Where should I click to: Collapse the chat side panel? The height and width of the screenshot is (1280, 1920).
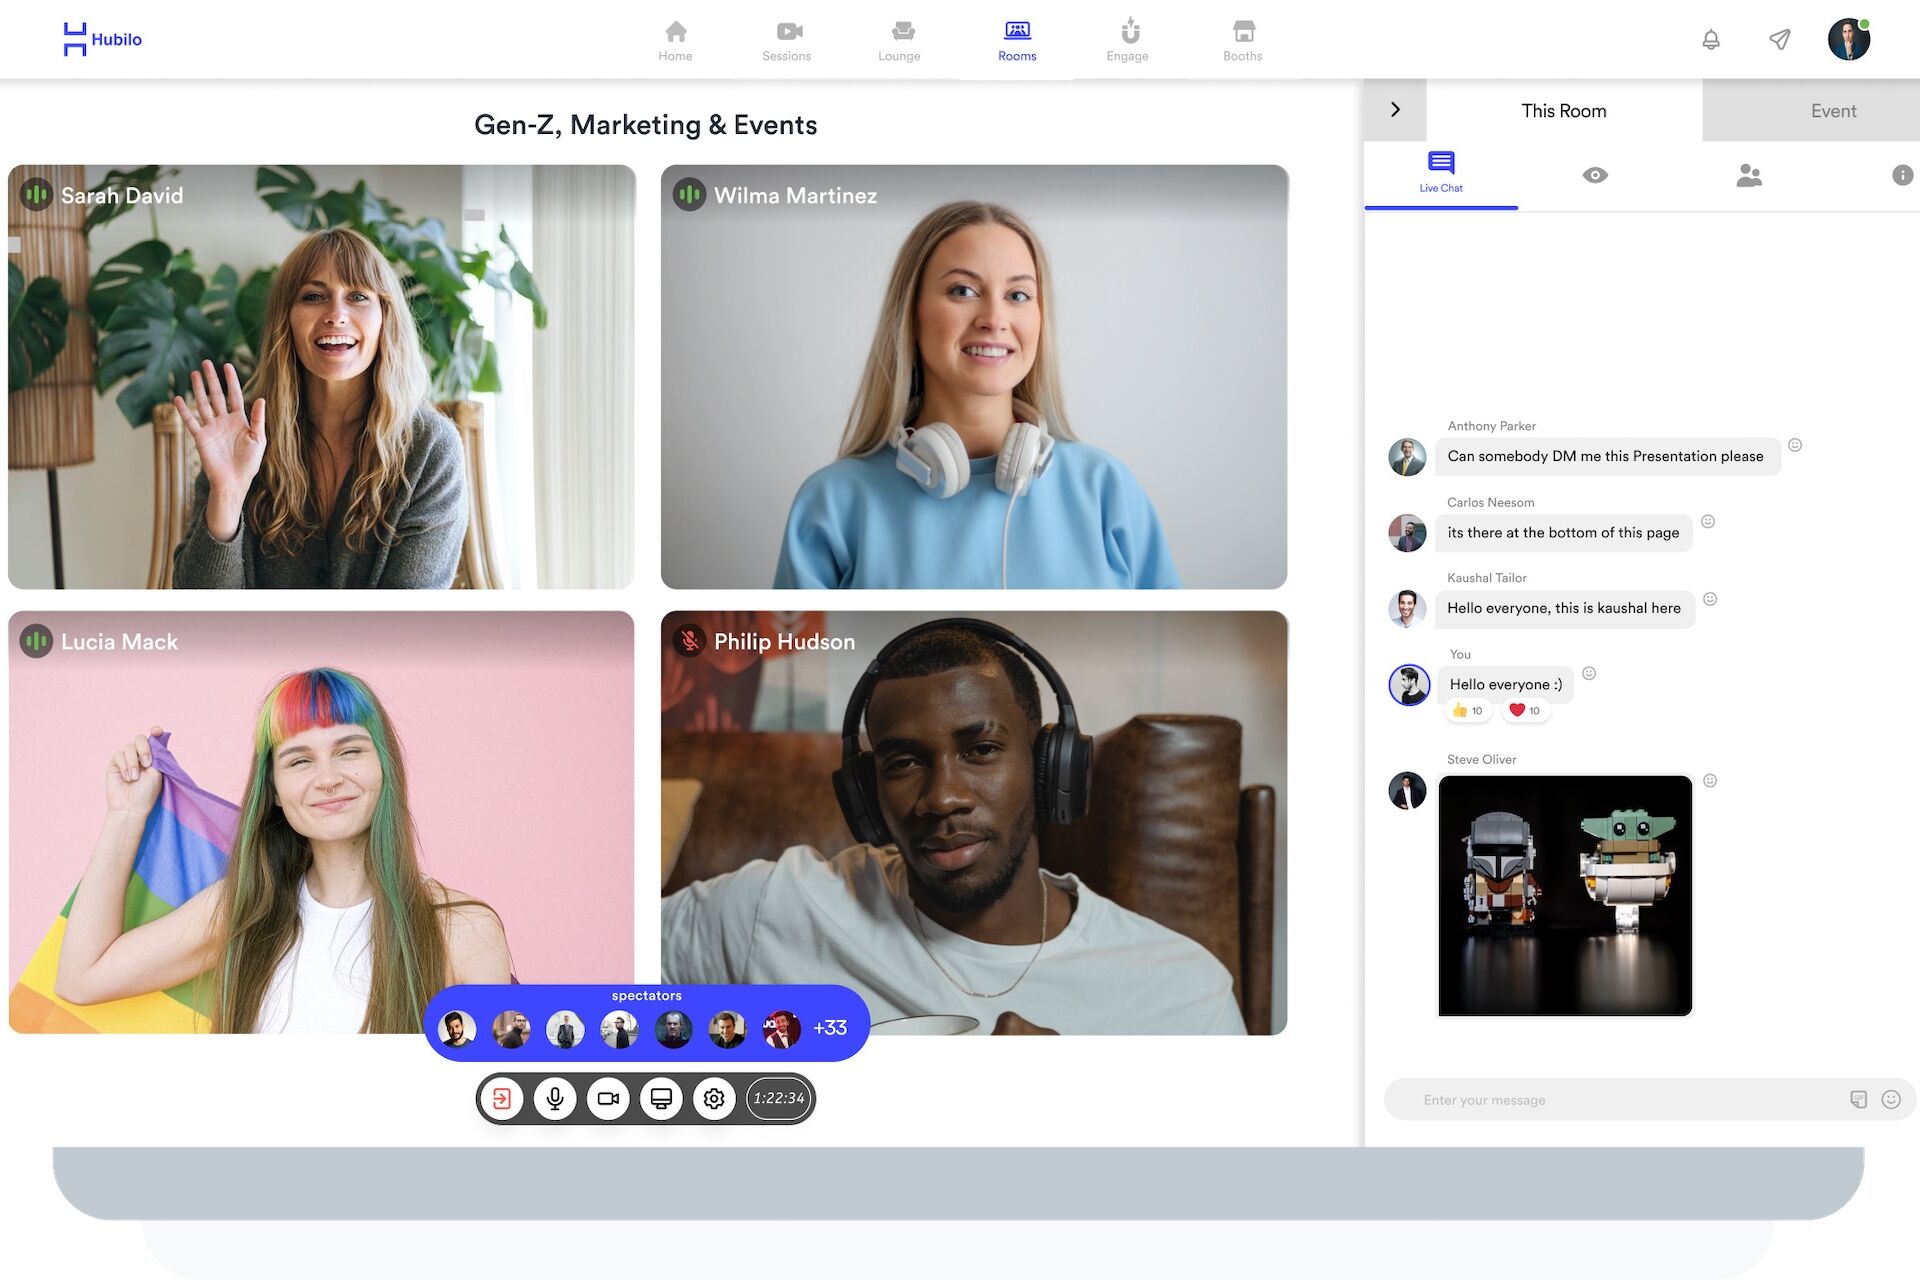pos(1395,110)
